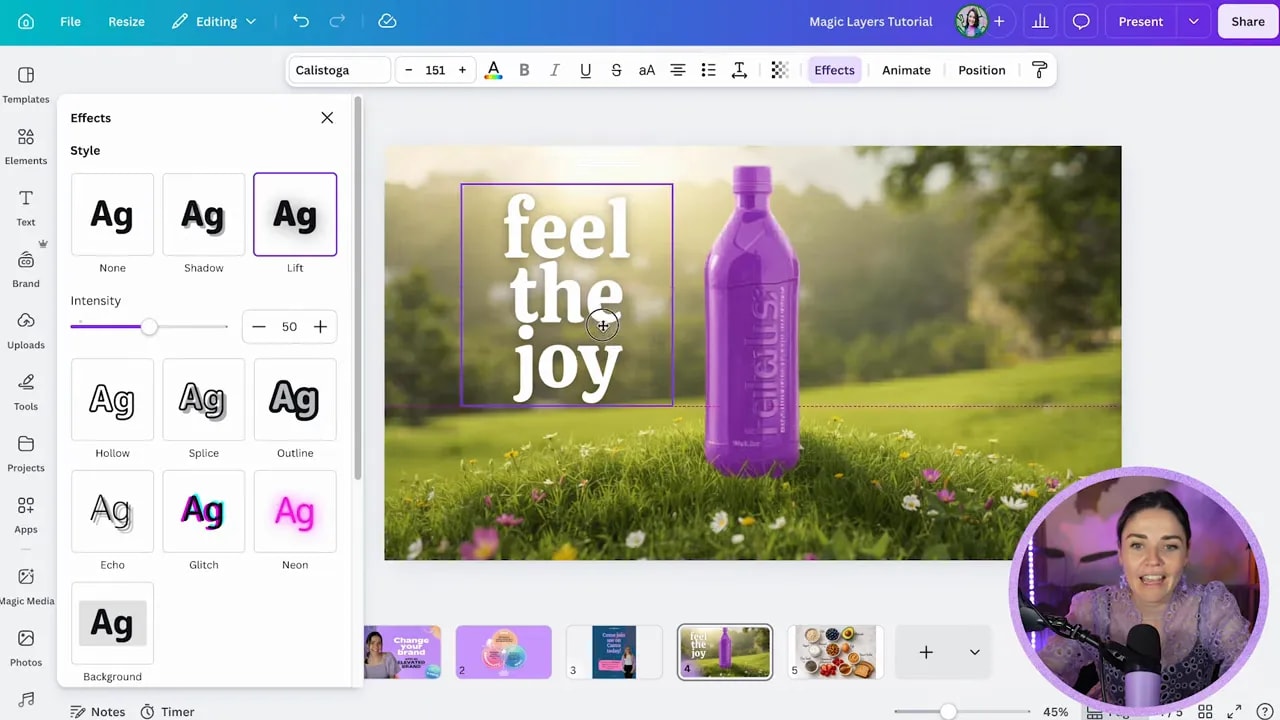Apply the Echo text style
Viewport: 1280px width, 720px height.
click(112, 511)
